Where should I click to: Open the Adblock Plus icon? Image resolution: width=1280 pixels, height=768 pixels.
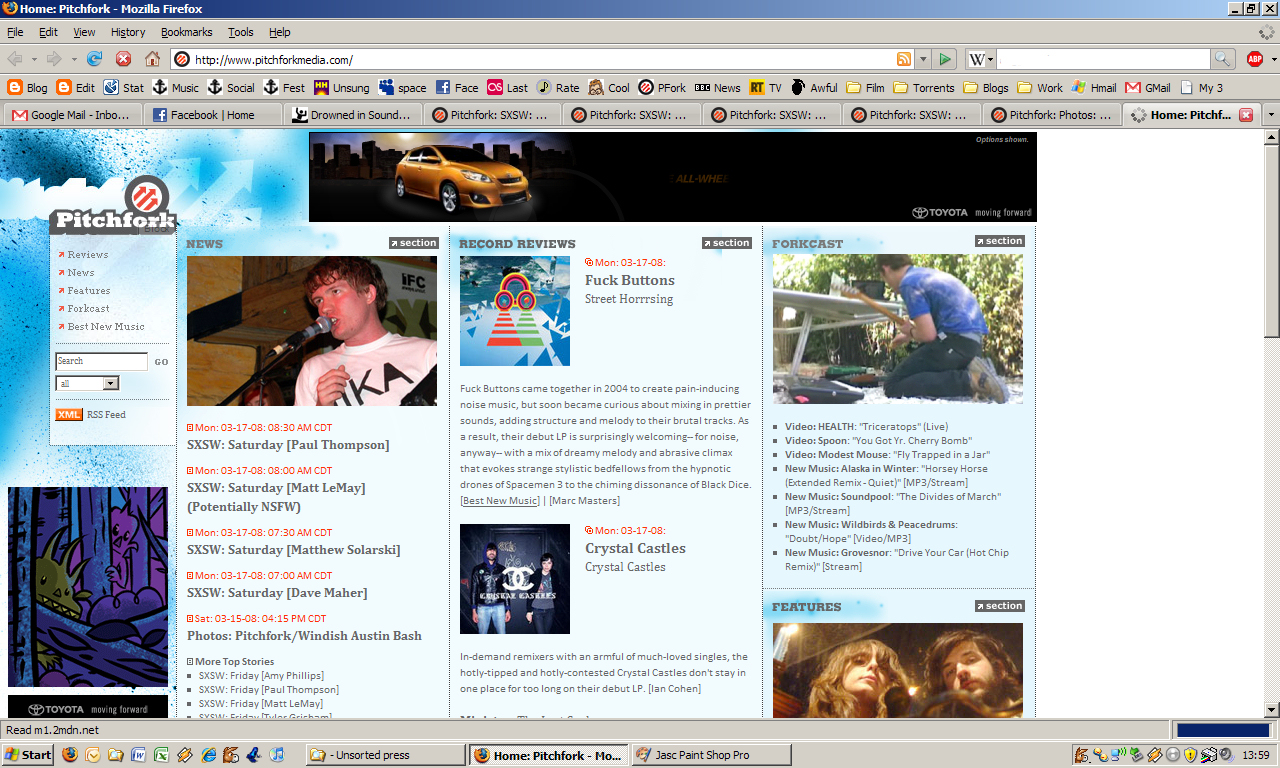(x=1254, y=59)
